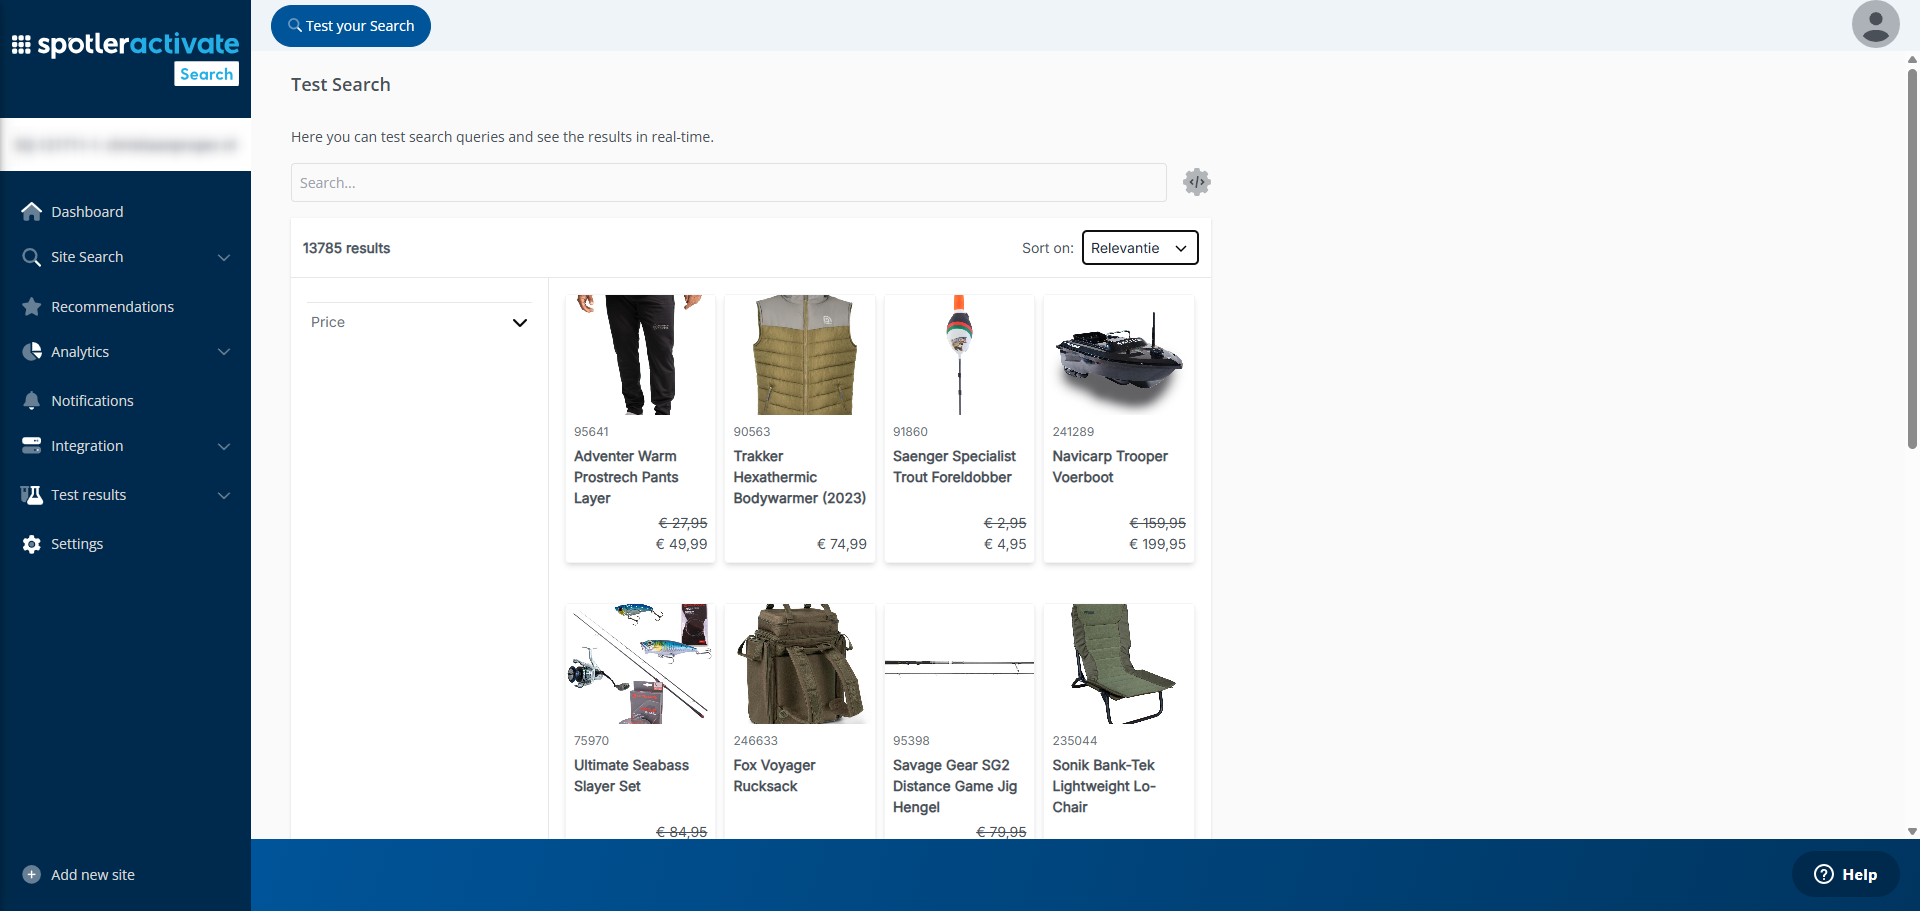Click the Dashboard home icon
Screen dimensions: 1920x911
pyautogui.click(x=32, y=212)
